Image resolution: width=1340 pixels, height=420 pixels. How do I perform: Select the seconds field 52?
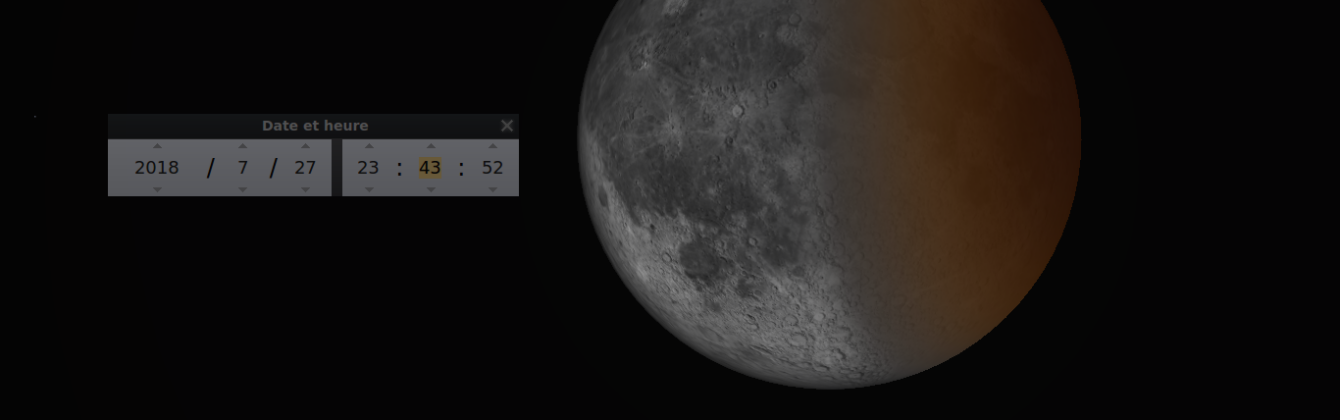coord(492,168)
